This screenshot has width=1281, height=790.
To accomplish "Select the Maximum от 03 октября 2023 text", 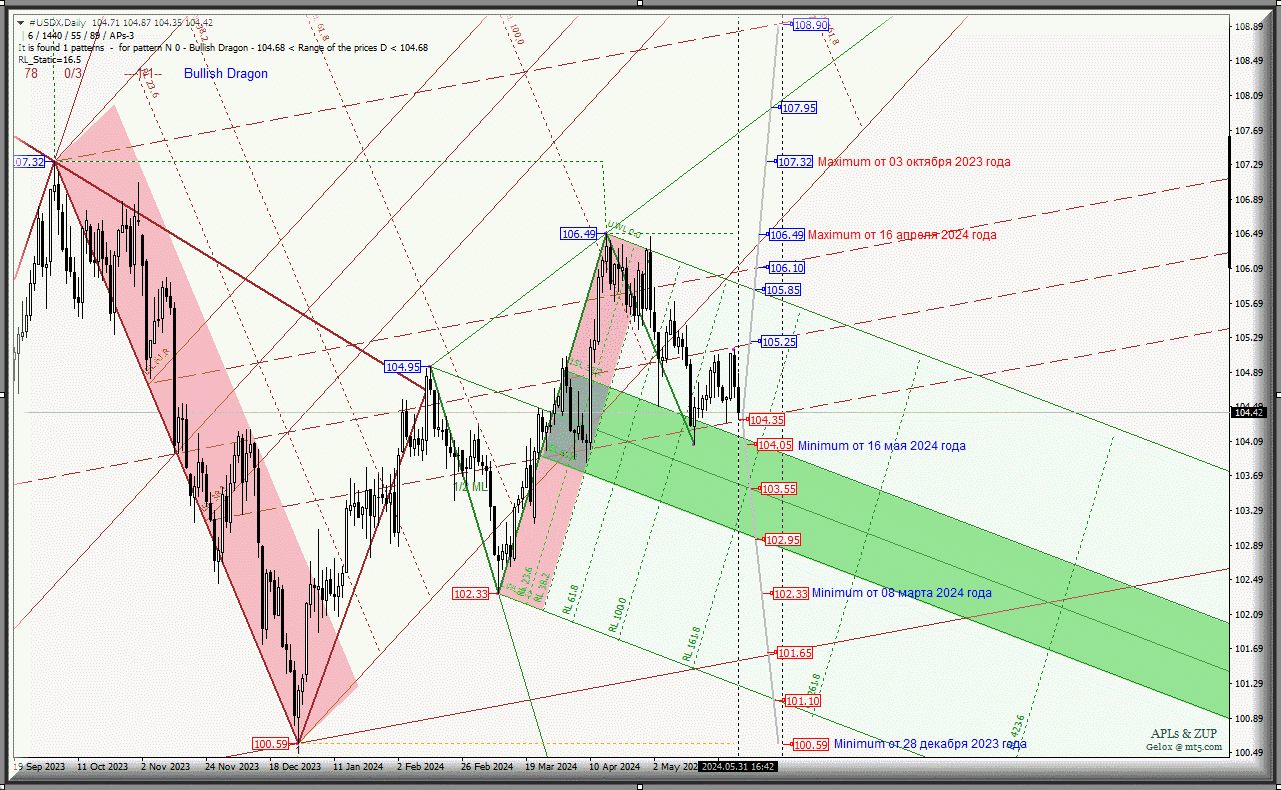I will (913, 162).
